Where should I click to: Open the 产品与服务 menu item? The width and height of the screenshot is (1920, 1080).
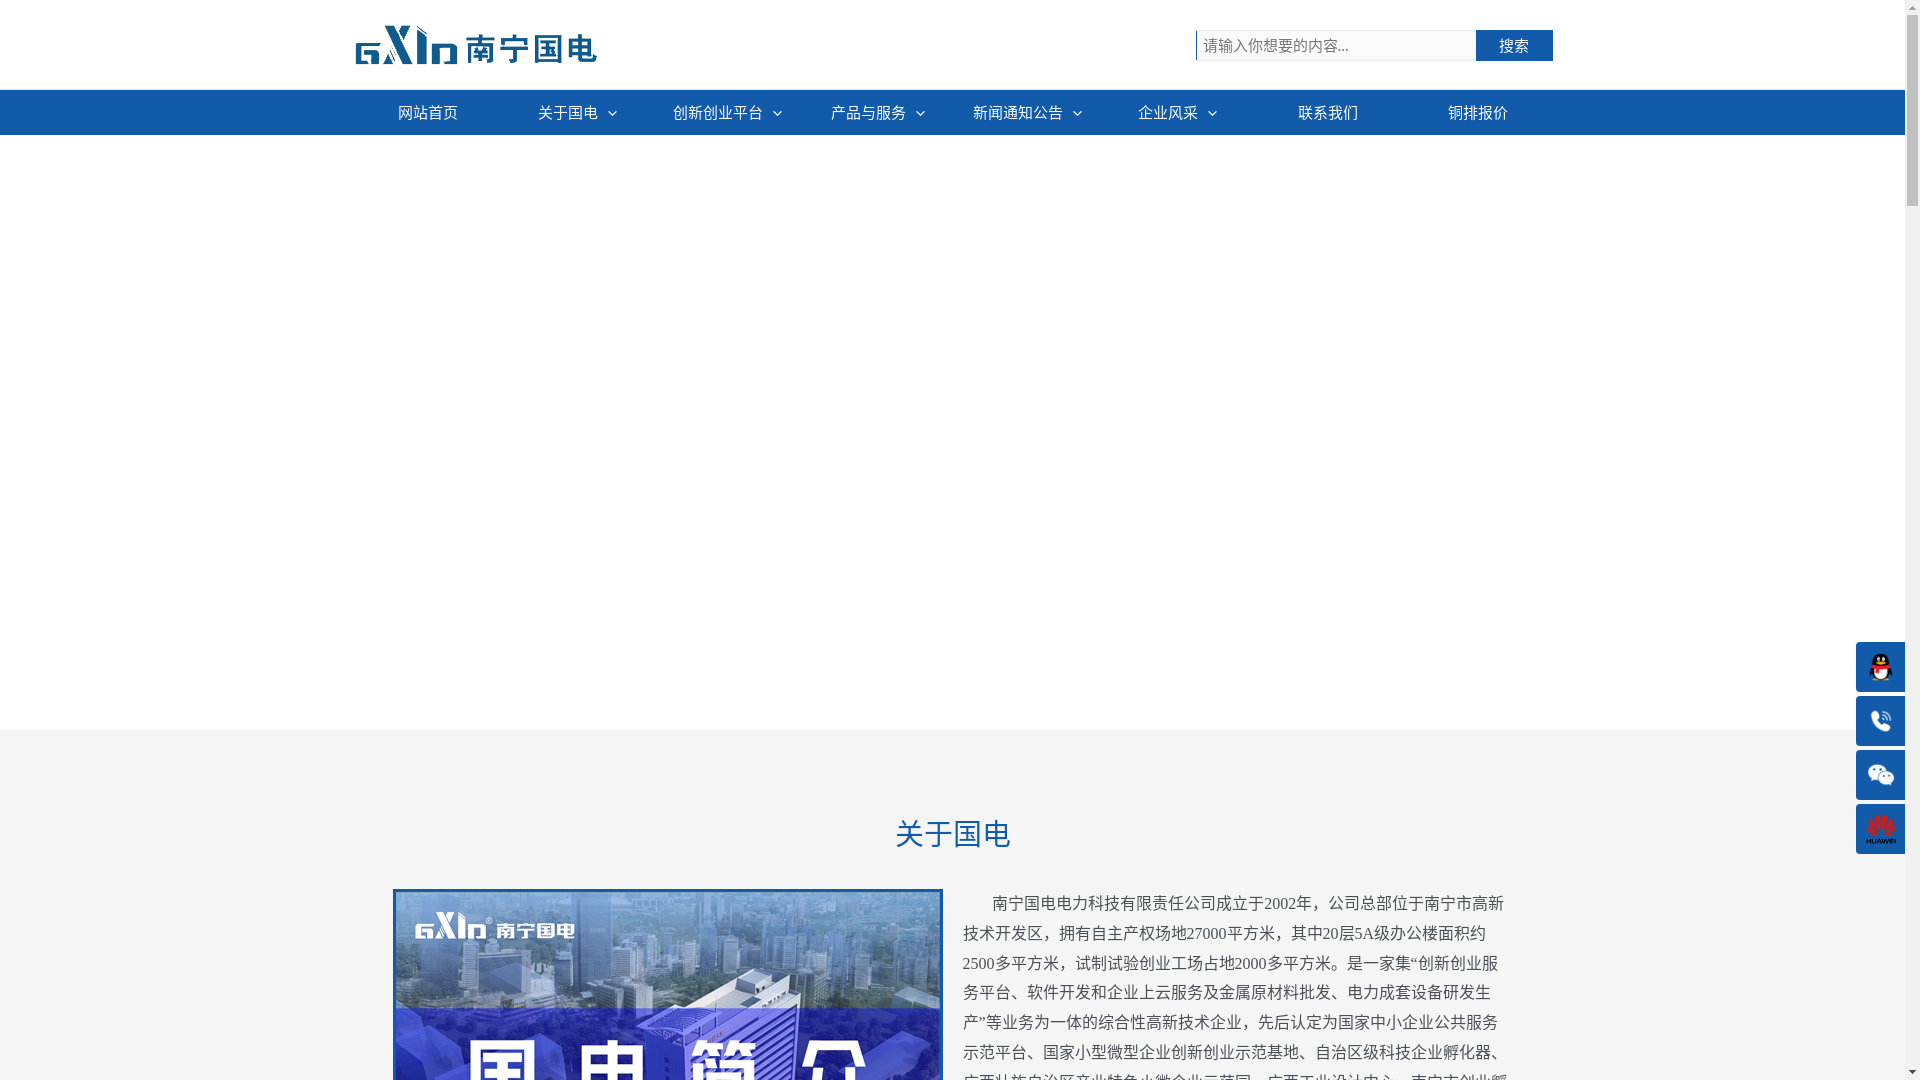(x=868, y=113)
